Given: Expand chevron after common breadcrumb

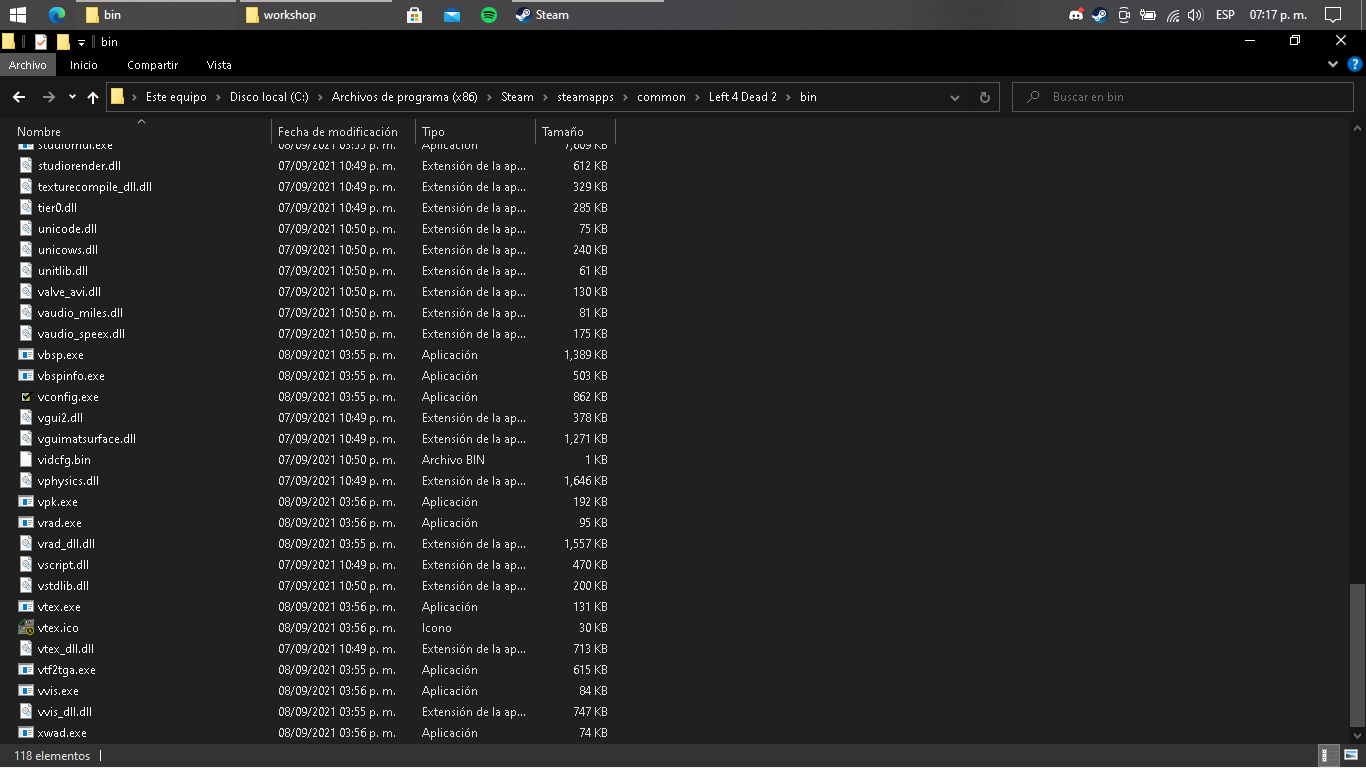Looking at the screenshot, I should (x=698, y=97).
